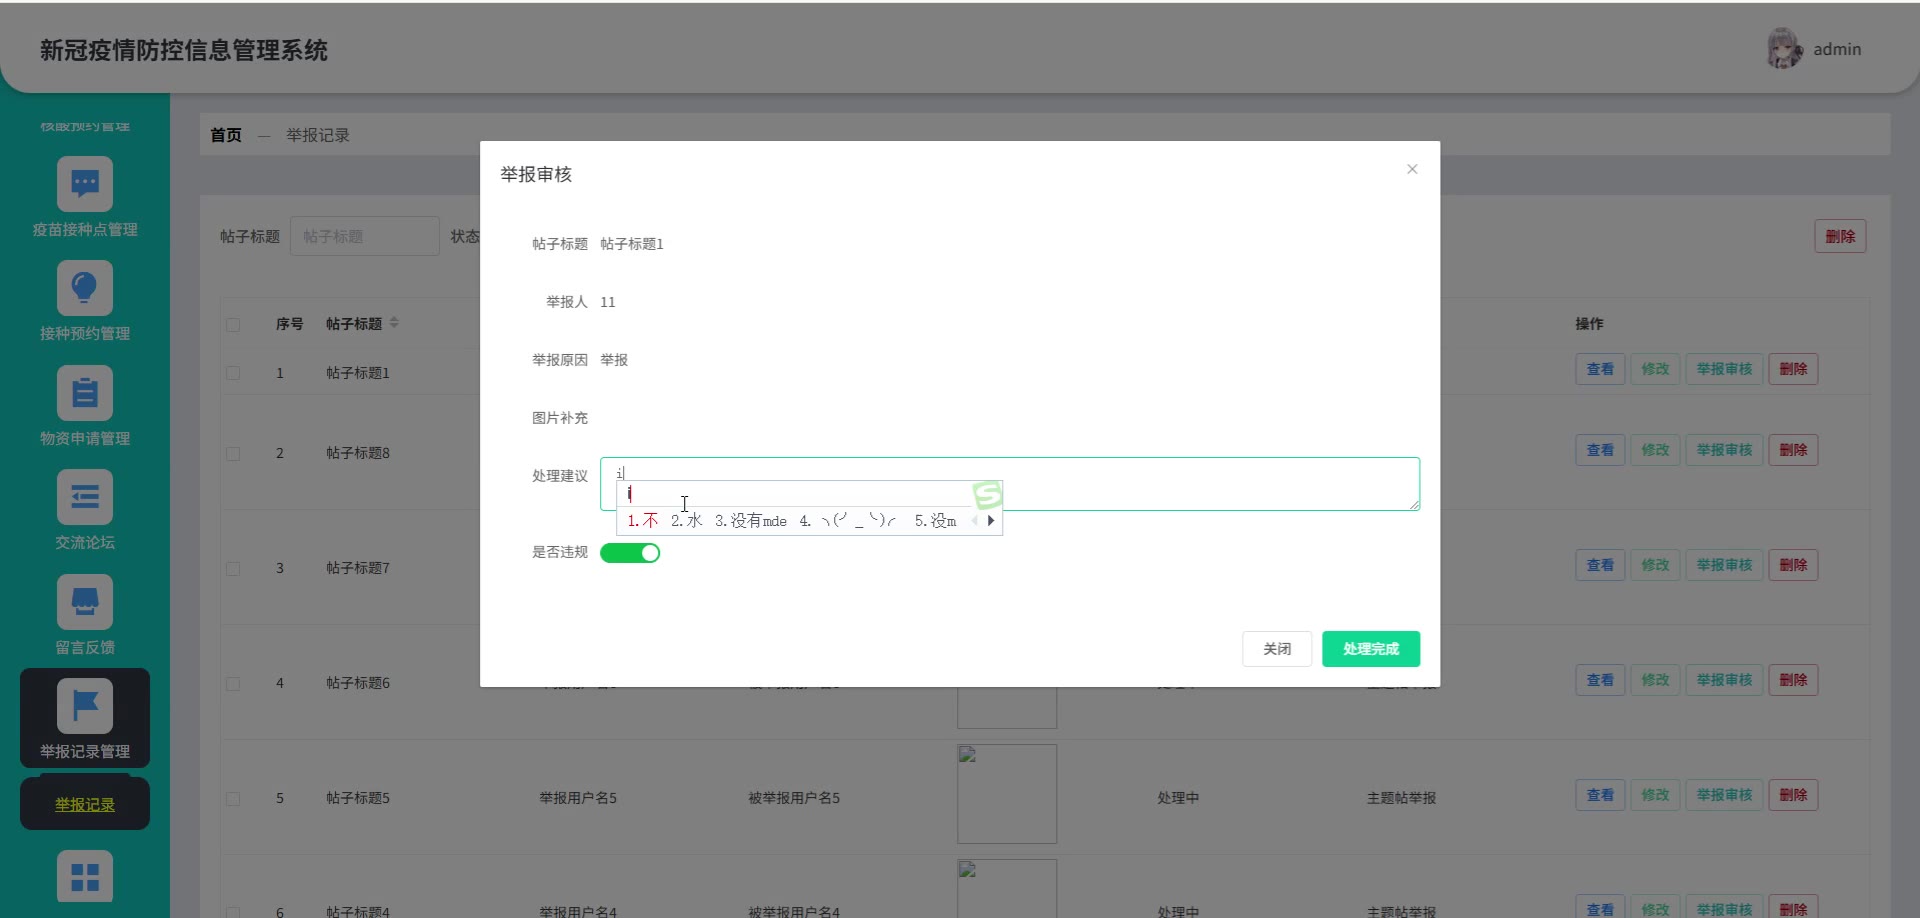The width and height of the screenshot is (1920, 918).
Task: Click 帖子标题7 title in the table
Action: pos(358,568)
